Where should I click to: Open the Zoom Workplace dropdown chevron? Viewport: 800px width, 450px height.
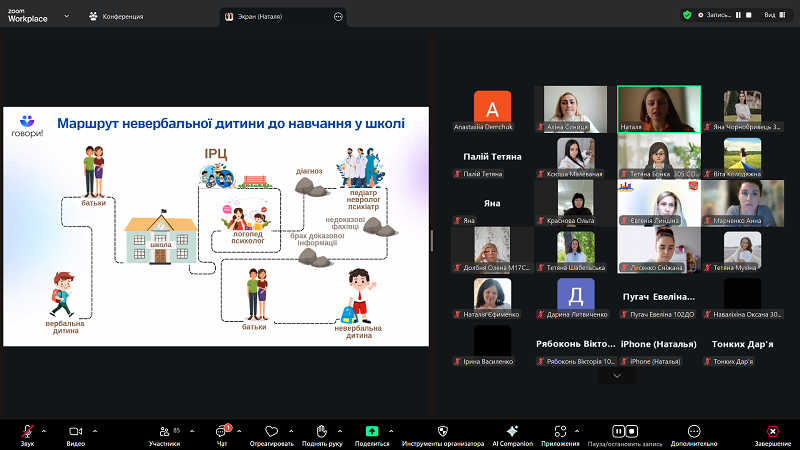pos(66,17)
